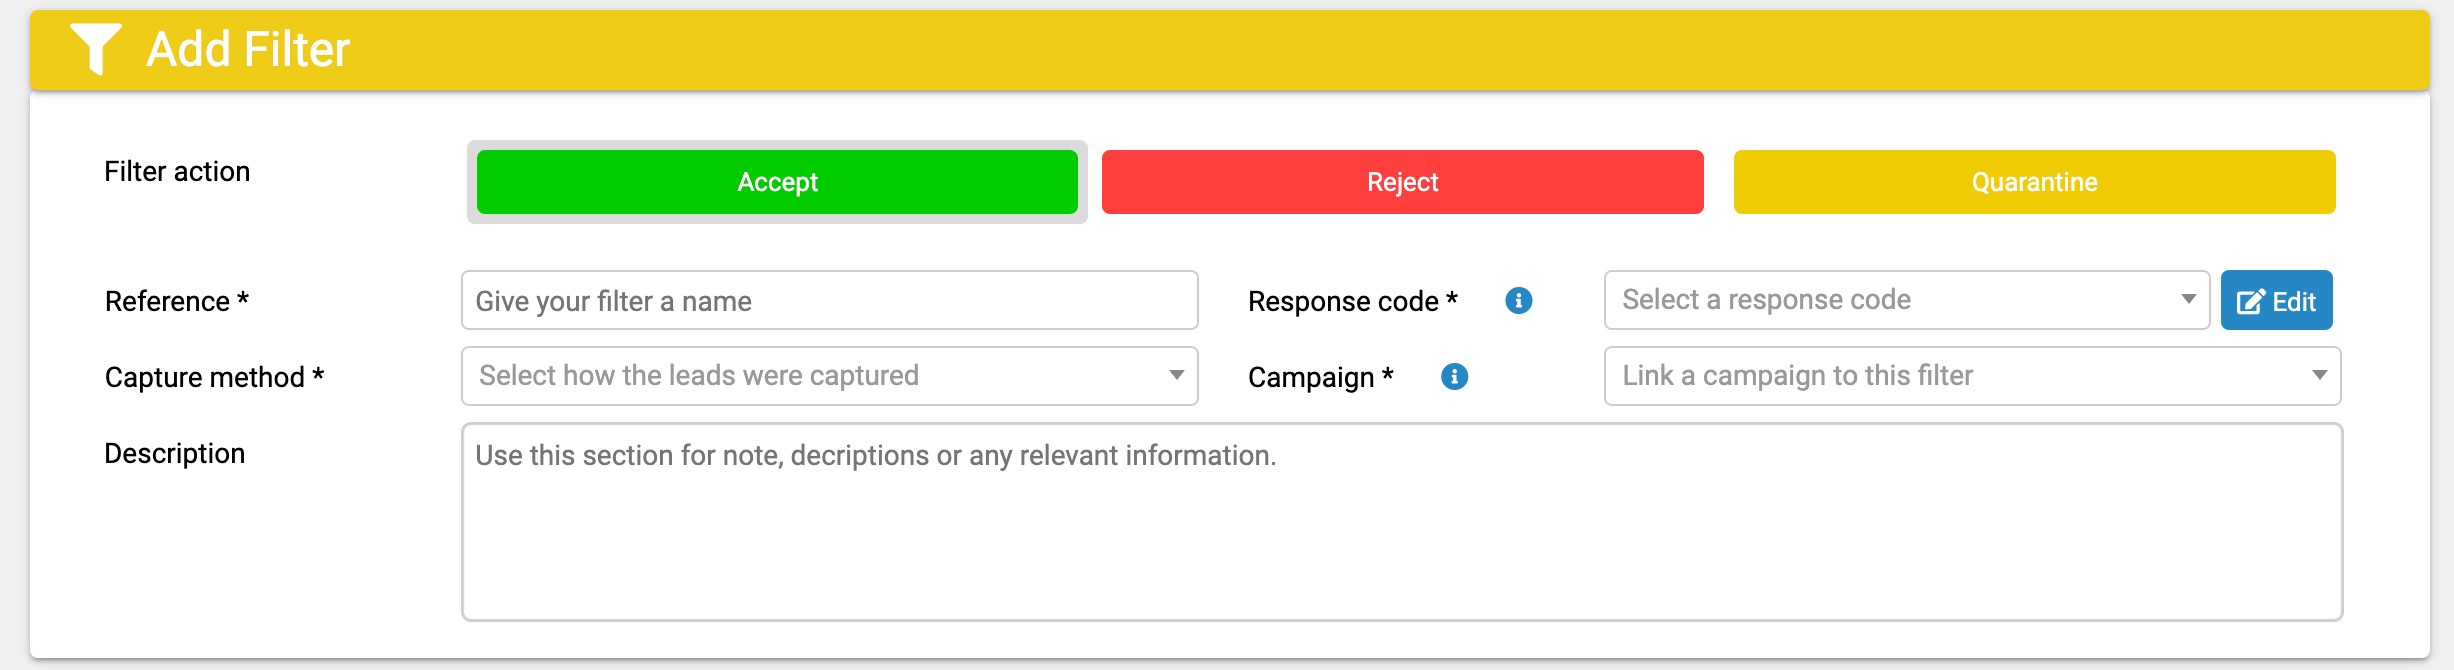Open the Capture method dropdown arrow
The width and height of the screenshot is (2454, 670).
1176,376
